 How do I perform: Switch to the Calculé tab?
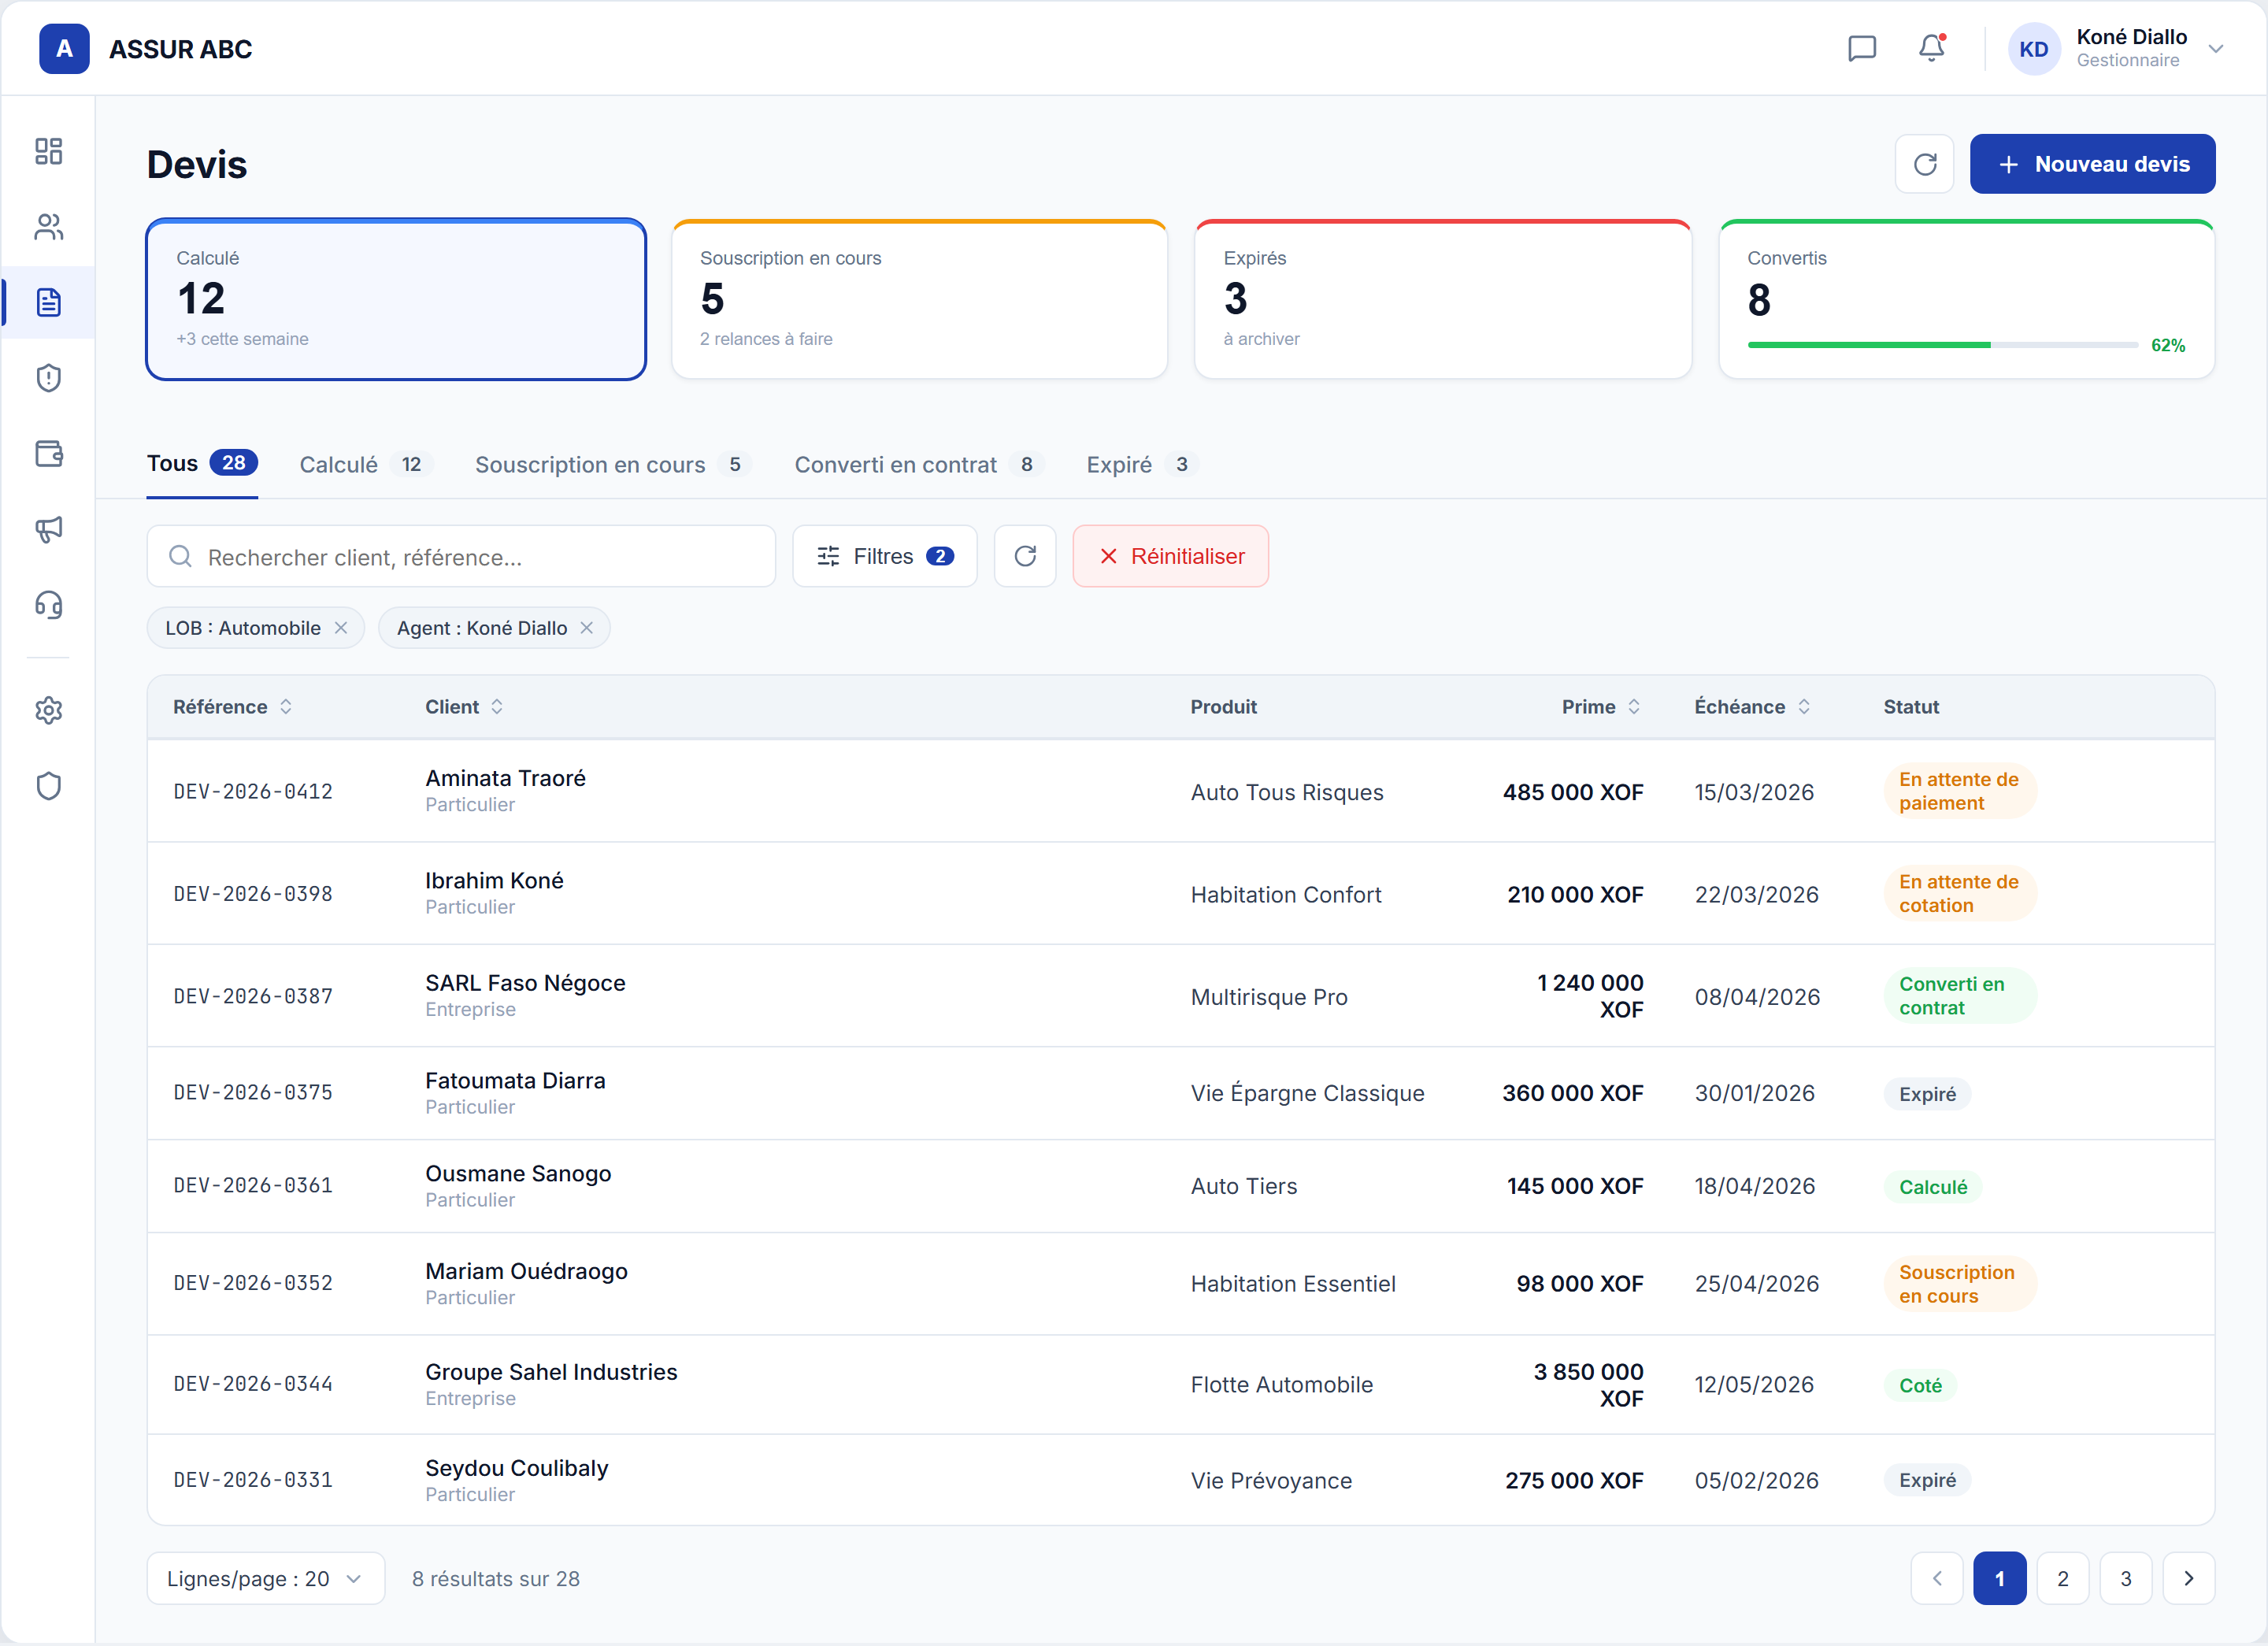[x=366, y=464]
